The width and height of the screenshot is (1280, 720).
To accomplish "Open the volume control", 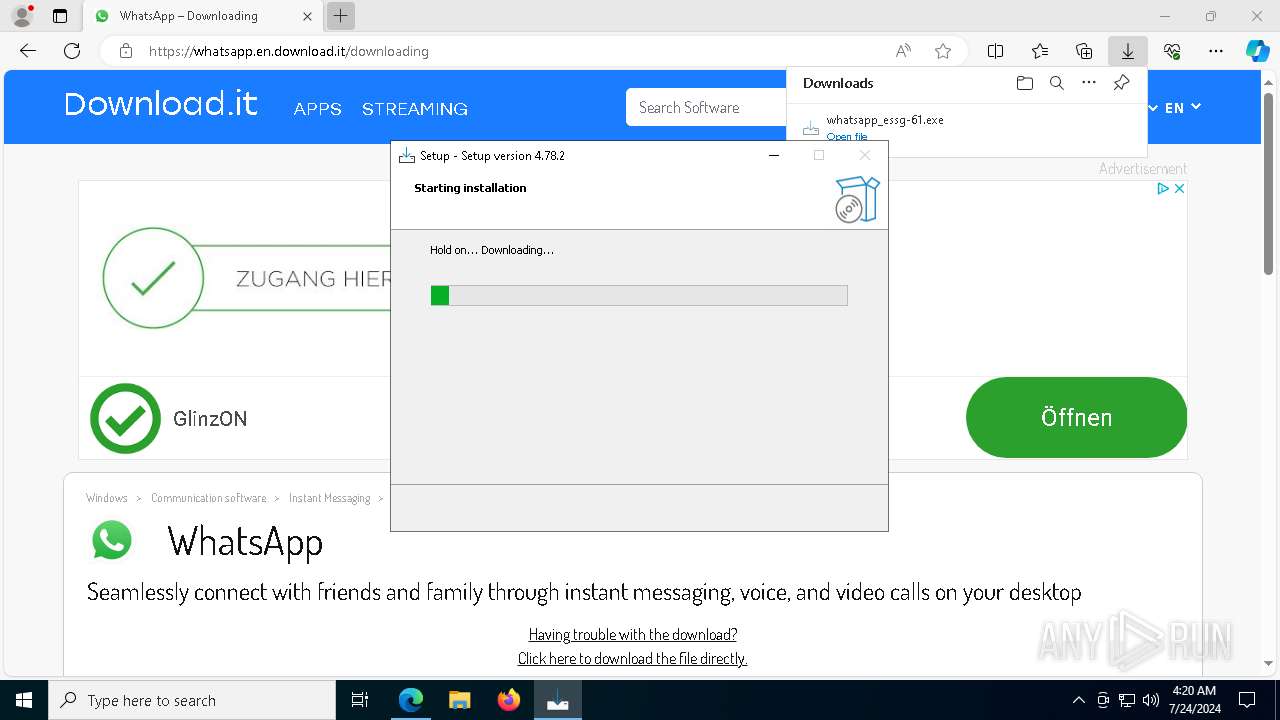I will [x=1150, y=700].
